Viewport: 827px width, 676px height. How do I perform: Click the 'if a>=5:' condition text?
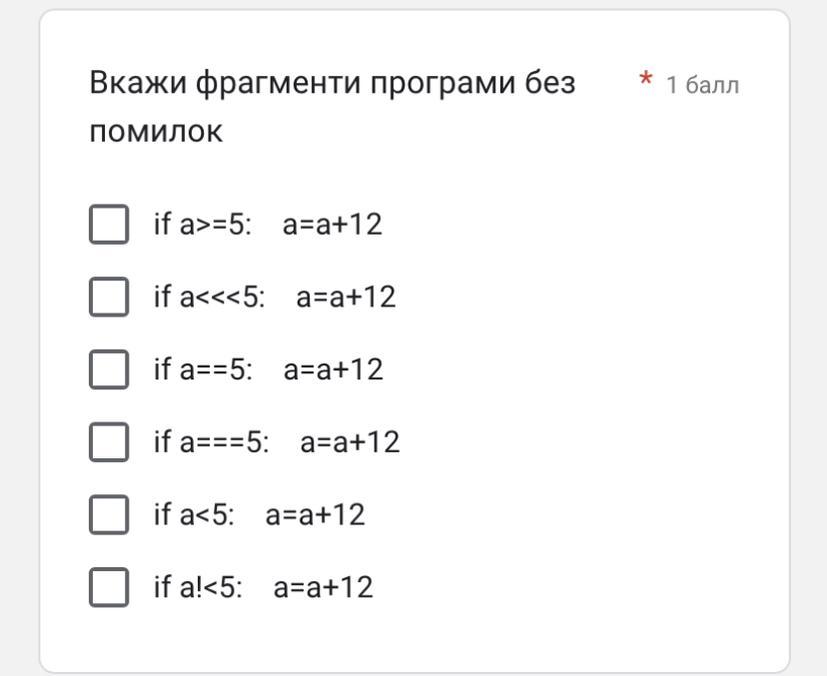(203, 224)
